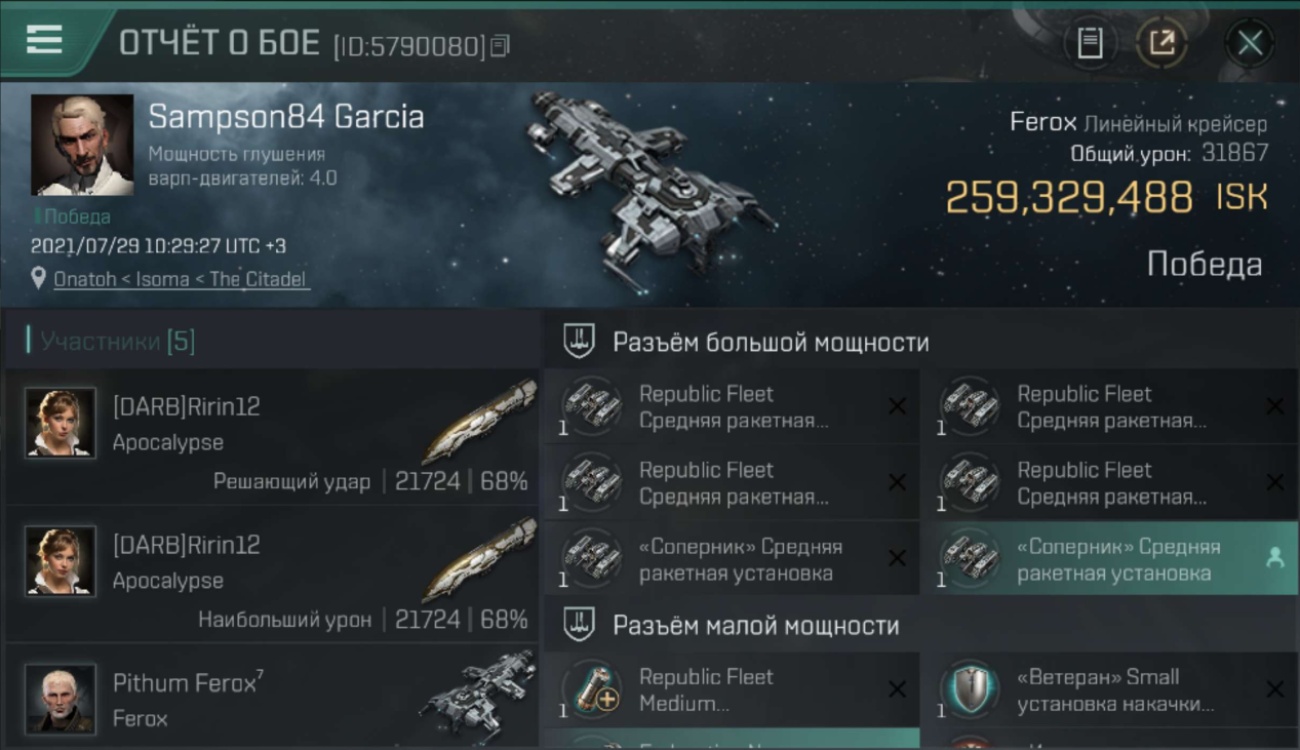Open the report document icon in header
Viewport: 1300px width, 750px height.
[x=1090, y=43]
